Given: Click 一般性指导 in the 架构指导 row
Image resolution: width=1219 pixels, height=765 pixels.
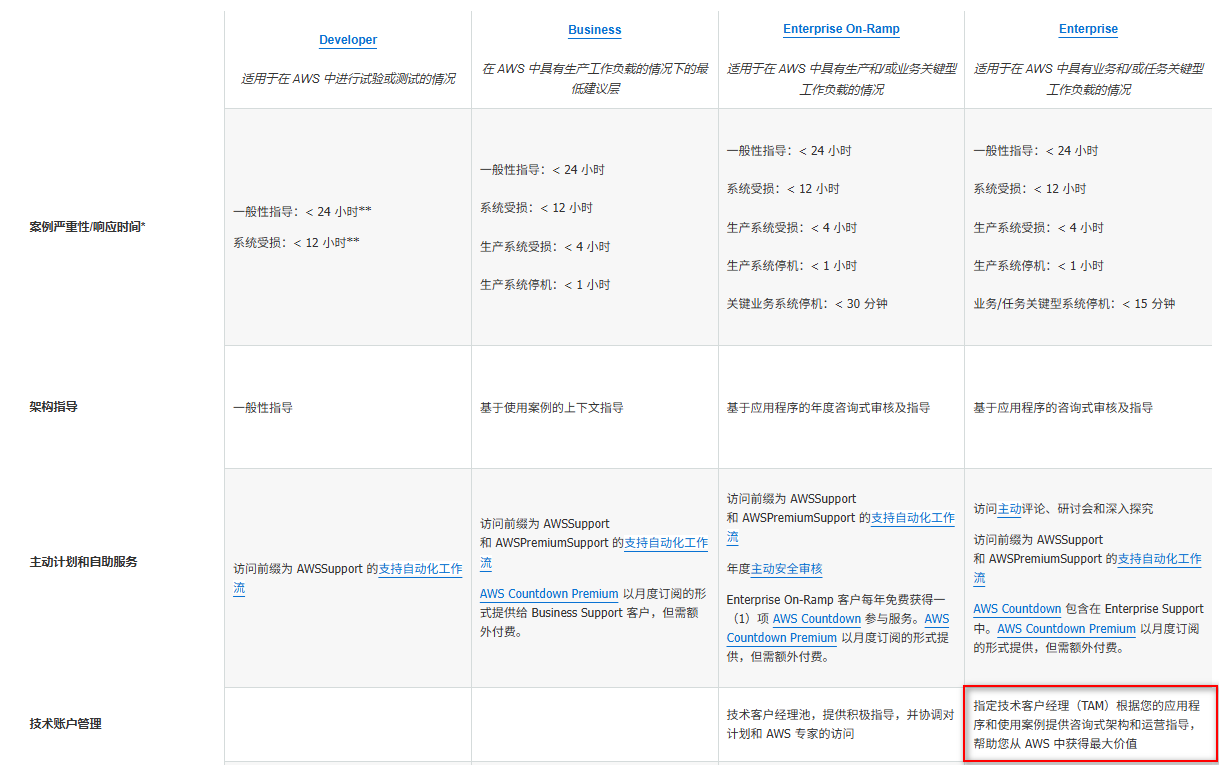Looking at the screenshot, I should pos(263,408).
